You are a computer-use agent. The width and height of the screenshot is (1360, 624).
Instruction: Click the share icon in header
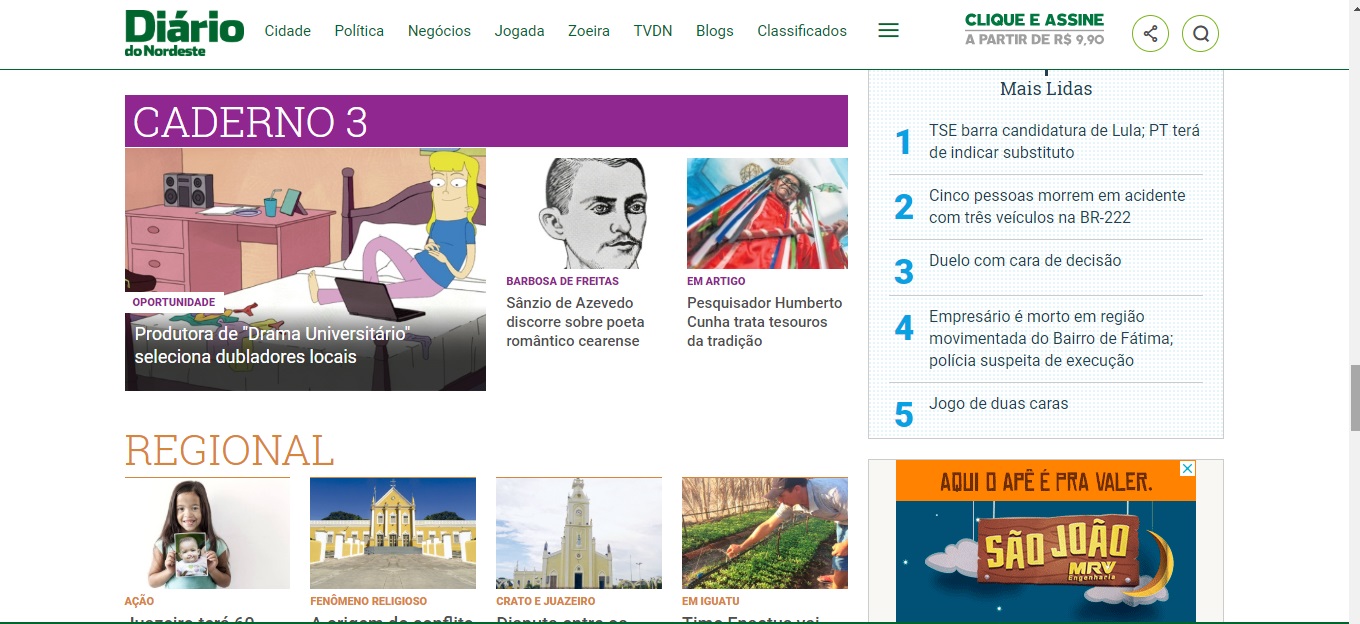1150,34
